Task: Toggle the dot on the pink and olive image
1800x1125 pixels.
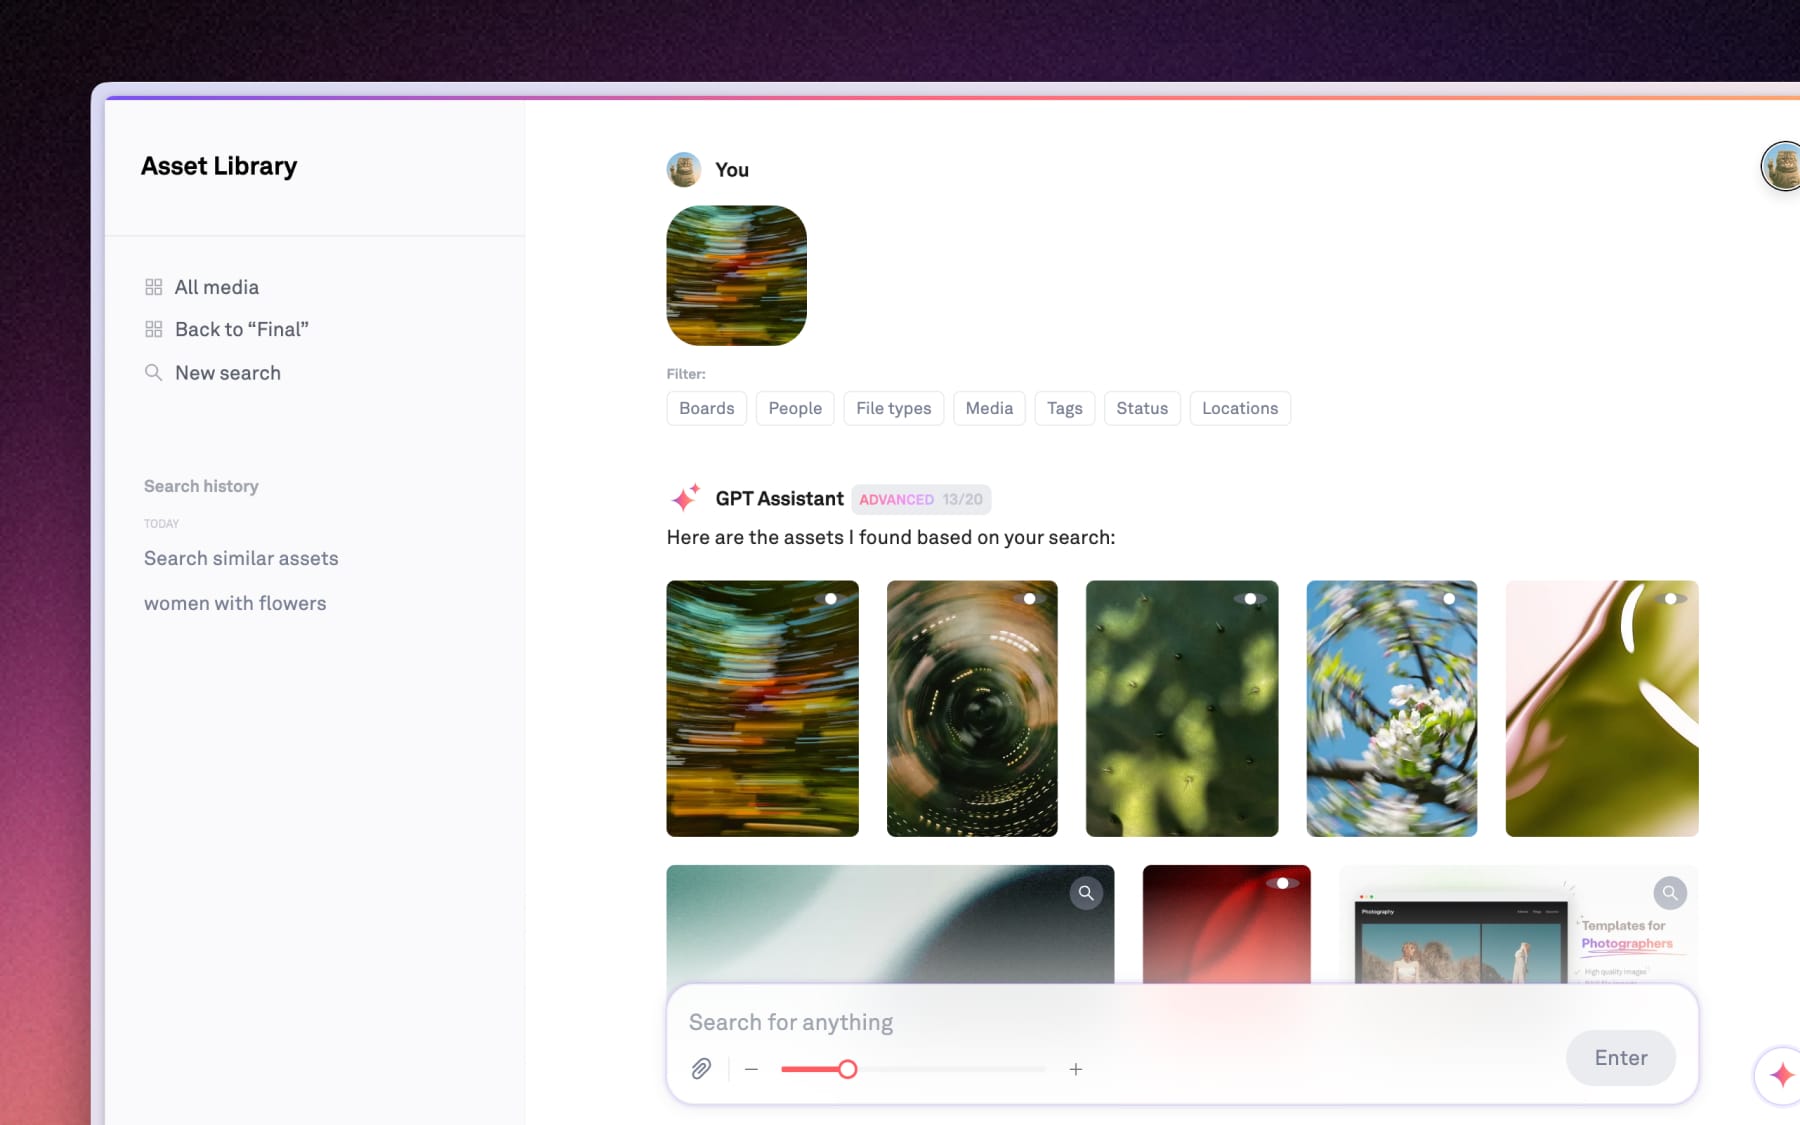Action: [1671, 599]
